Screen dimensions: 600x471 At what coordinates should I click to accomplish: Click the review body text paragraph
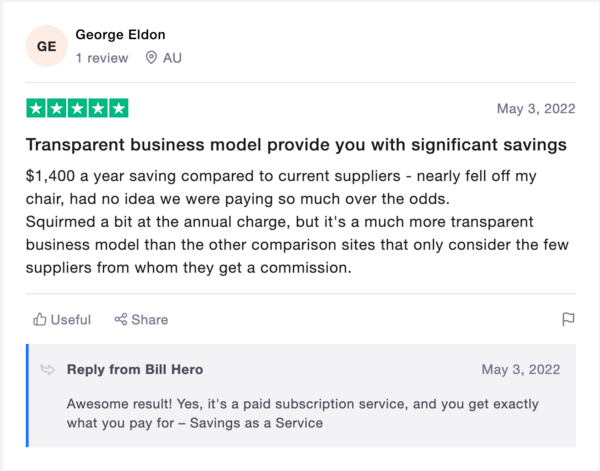[290, 221]
